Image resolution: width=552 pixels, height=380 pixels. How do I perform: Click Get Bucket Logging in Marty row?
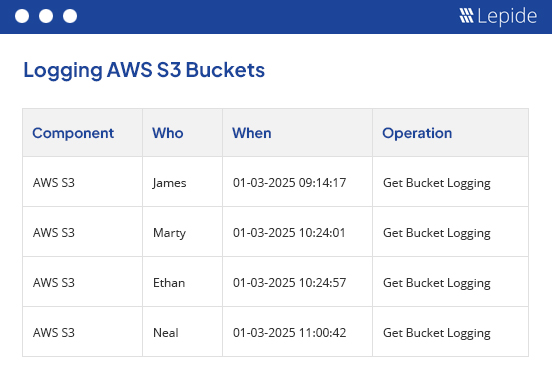[x=437, y=233]
